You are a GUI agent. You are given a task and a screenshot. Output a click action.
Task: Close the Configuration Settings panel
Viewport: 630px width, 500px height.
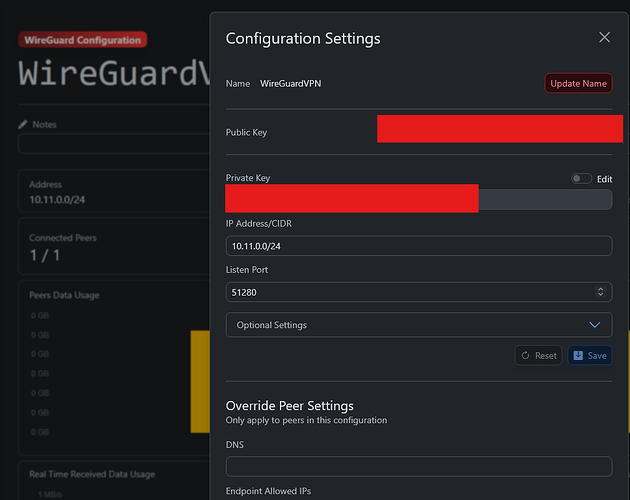604,38
